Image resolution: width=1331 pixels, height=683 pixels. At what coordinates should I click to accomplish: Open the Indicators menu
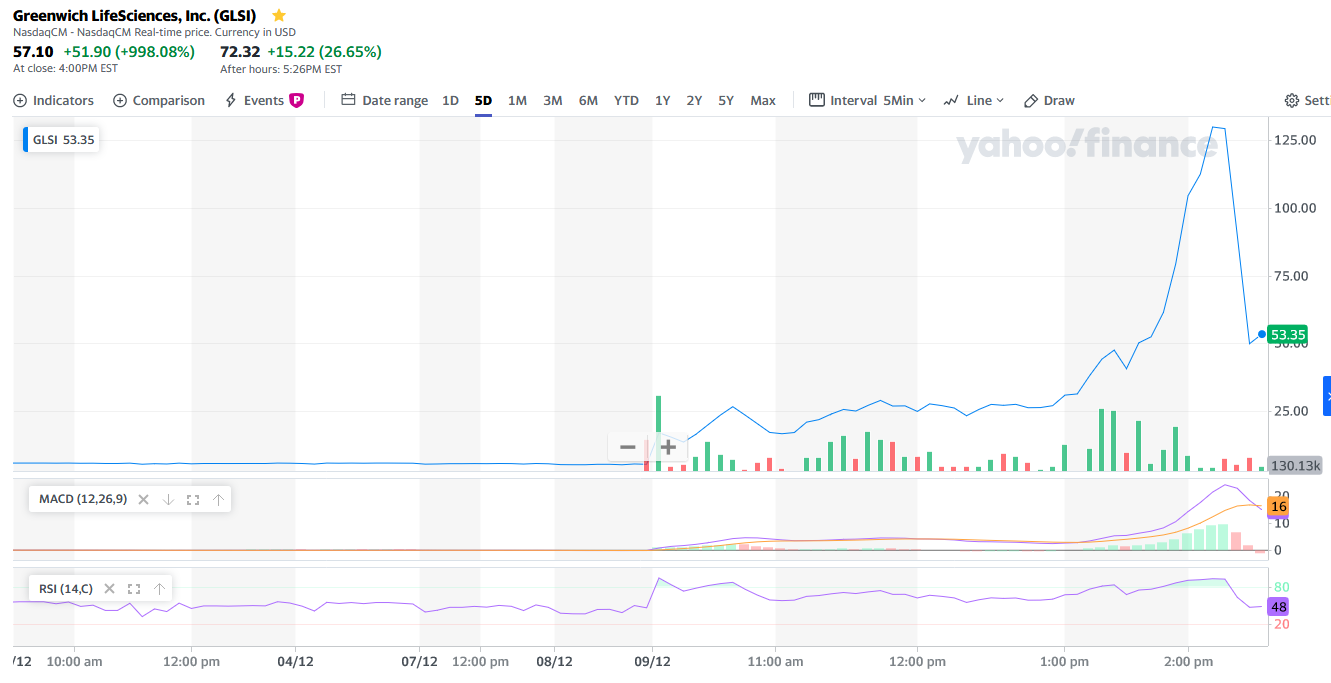[54, 100]
